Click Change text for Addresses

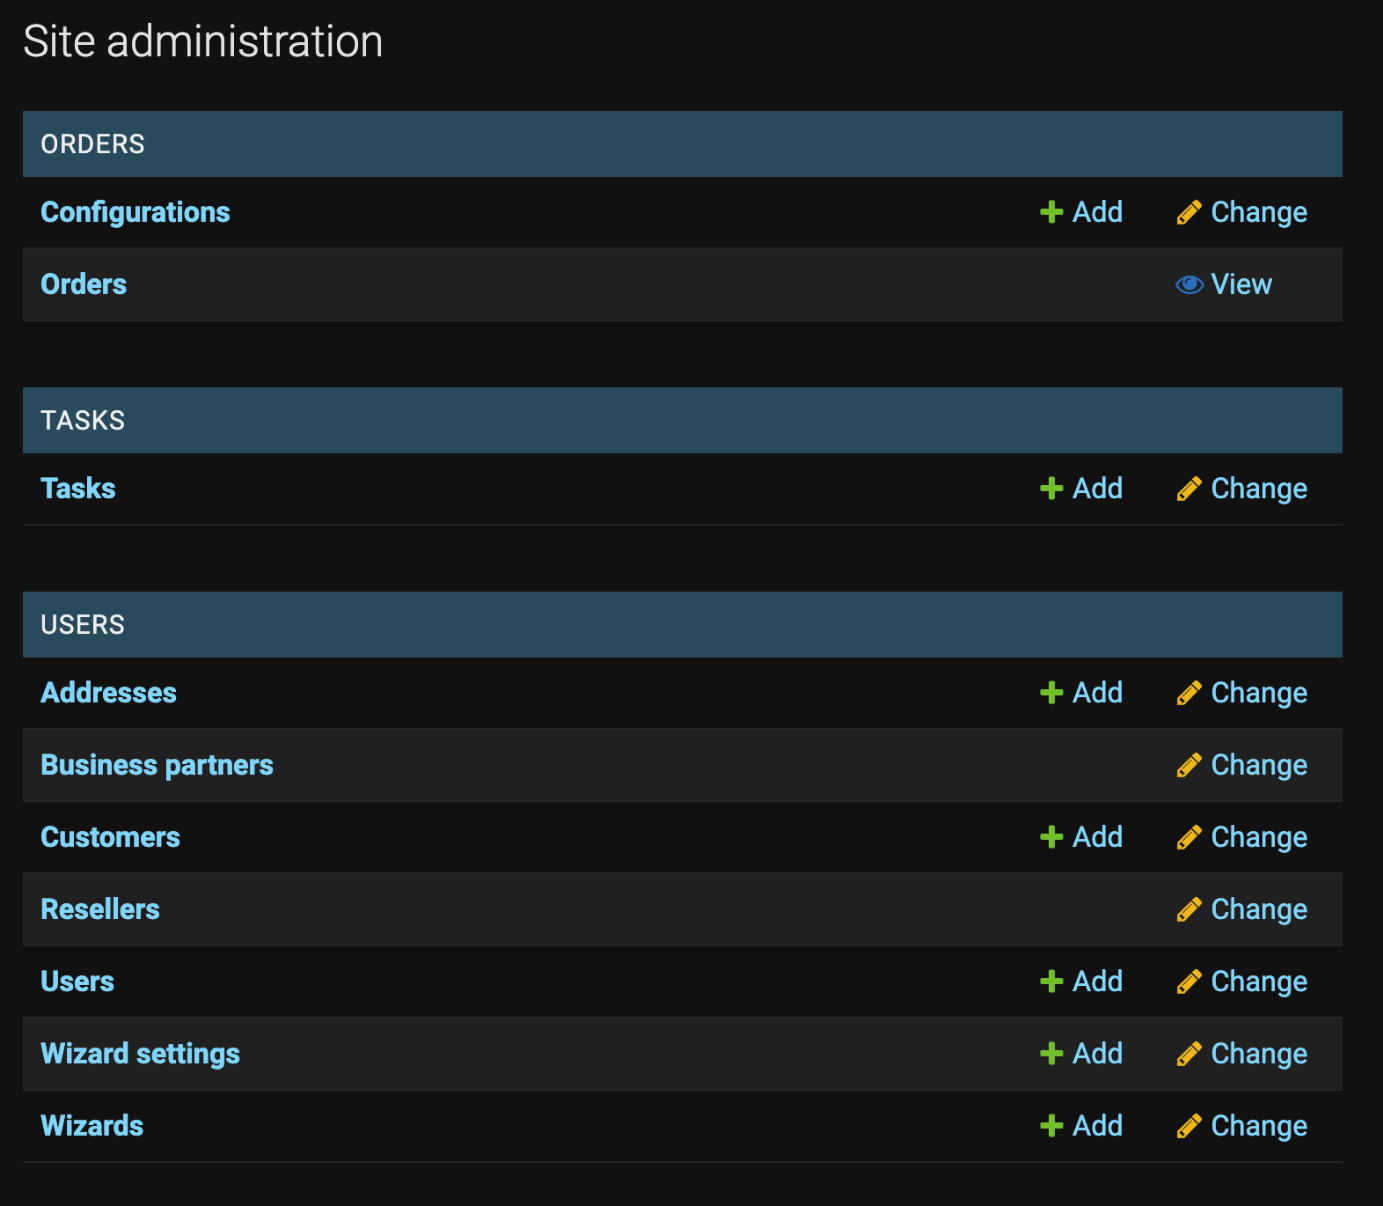(1259, 693)
